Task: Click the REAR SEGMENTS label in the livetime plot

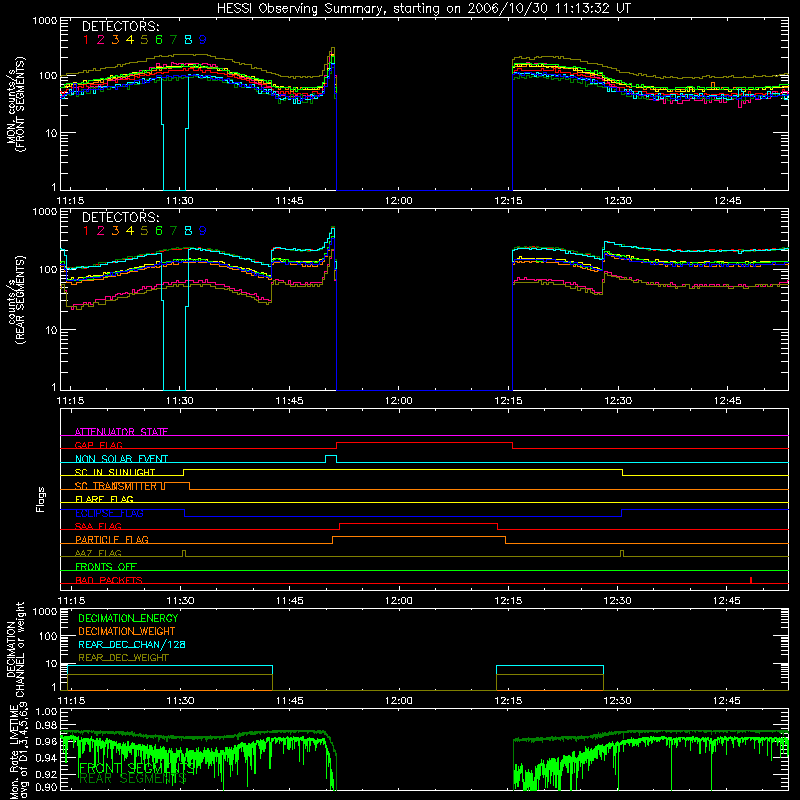Action: click(x=132, y=779)
